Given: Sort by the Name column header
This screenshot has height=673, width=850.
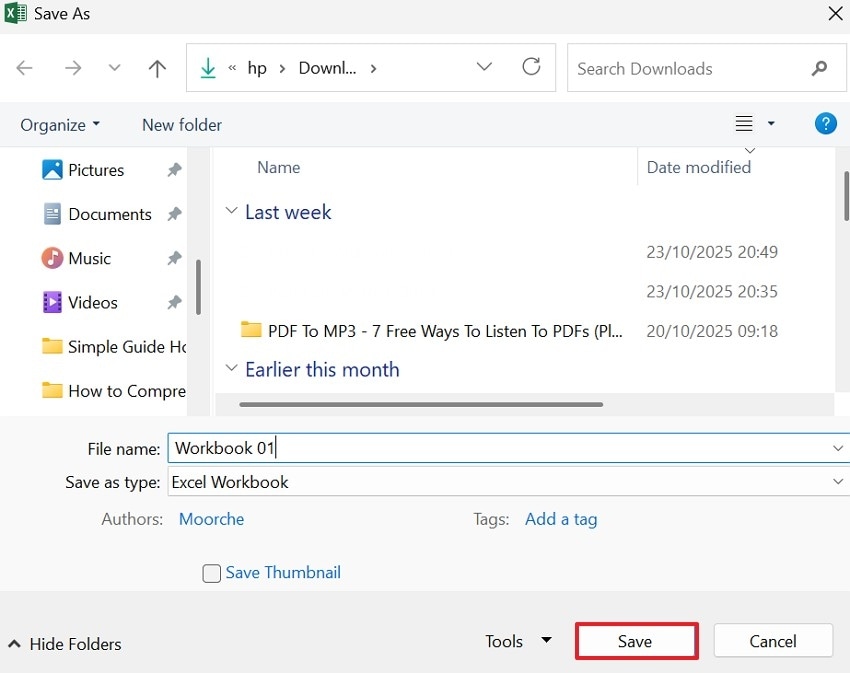Looking at the screenshot, I should click(x=278, y=167).
